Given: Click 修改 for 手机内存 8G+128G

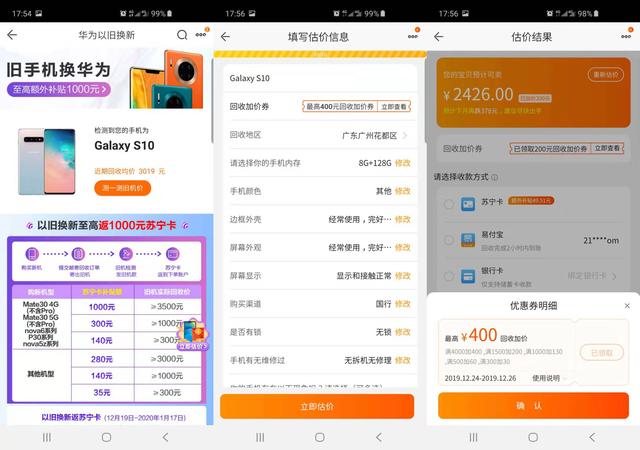Looking at the screenshot, I should [x=402, y=163].
